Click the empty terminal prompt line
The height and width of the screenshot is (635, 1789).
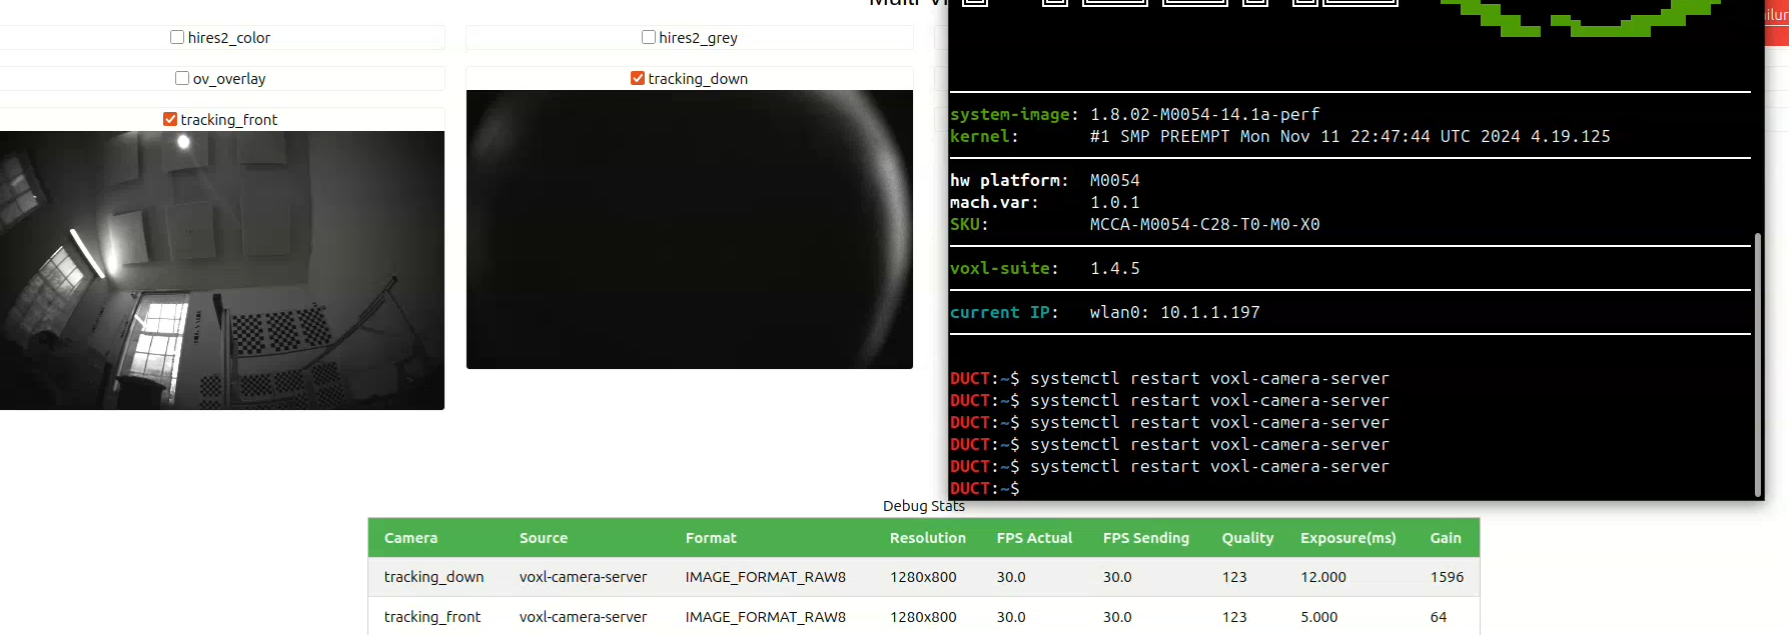1200,489
